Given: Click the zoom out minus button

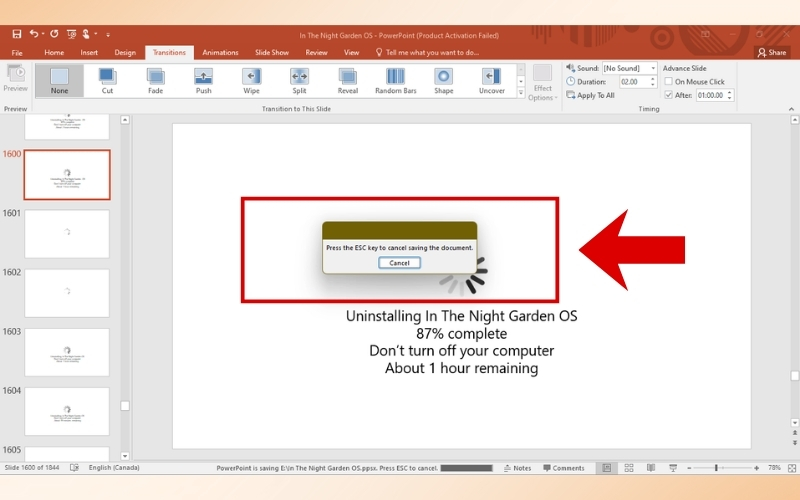Looking at the screenshot, I should (689, 468).
